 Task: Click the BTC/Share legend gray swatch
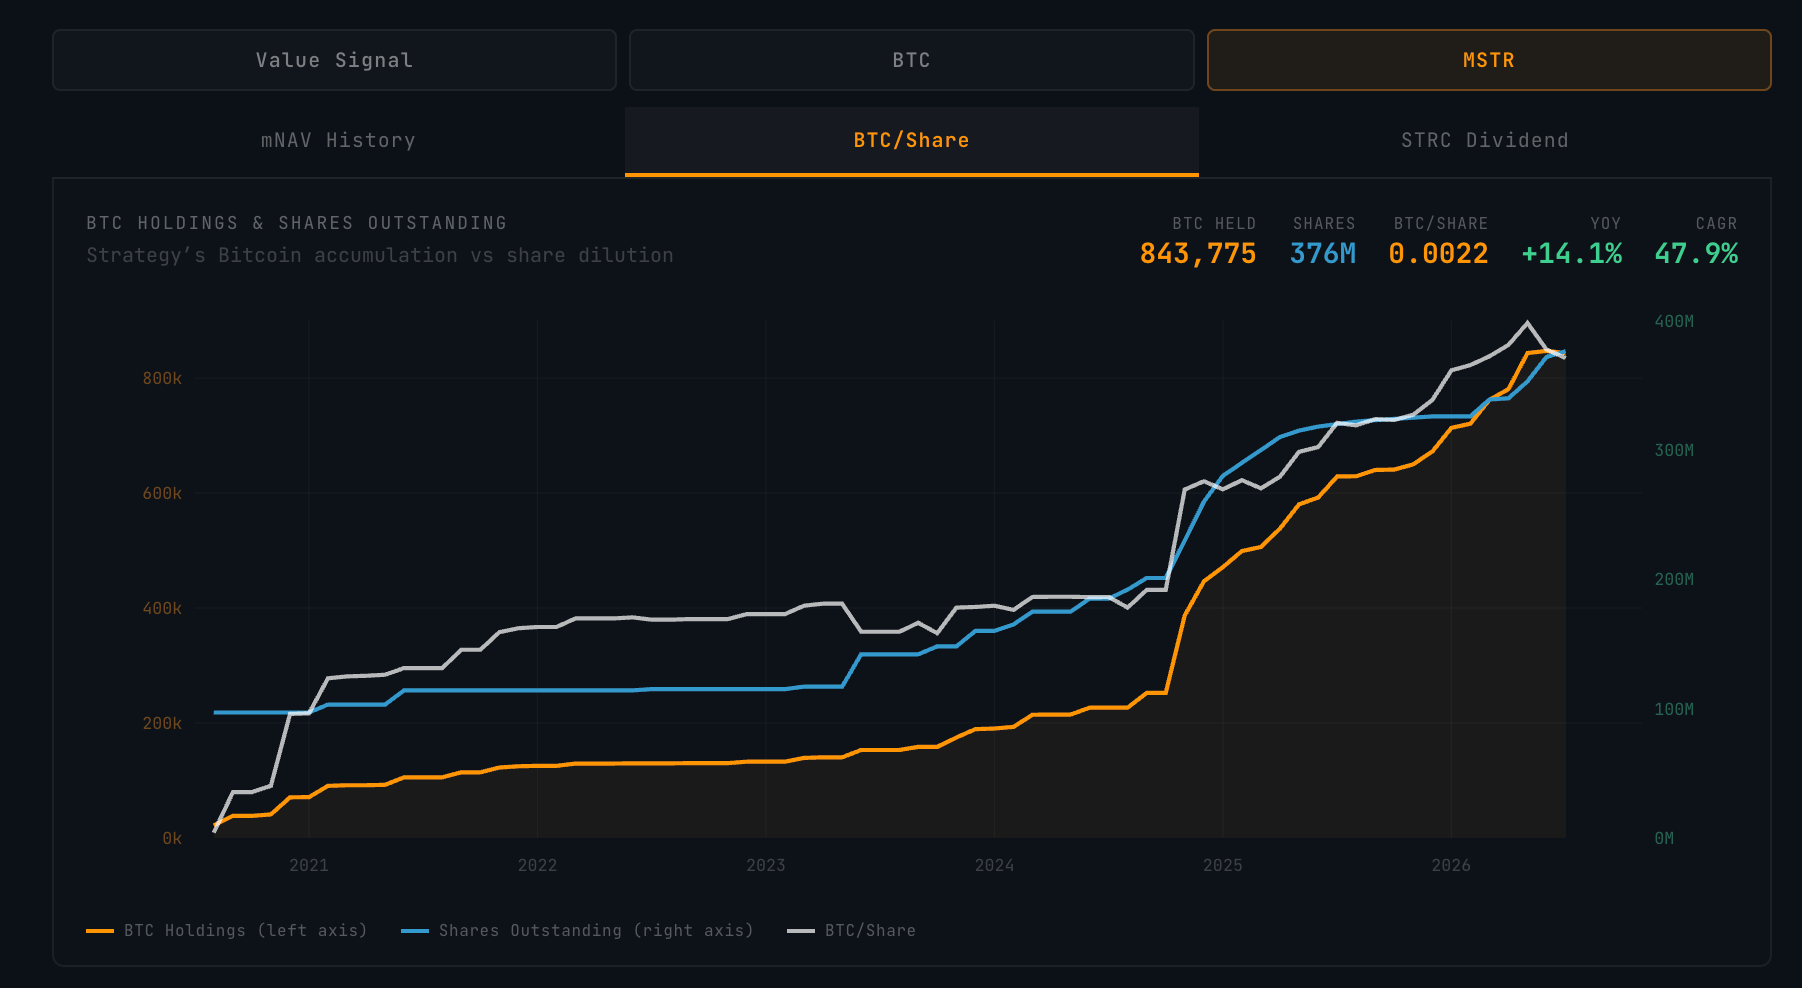click(801, 931)
